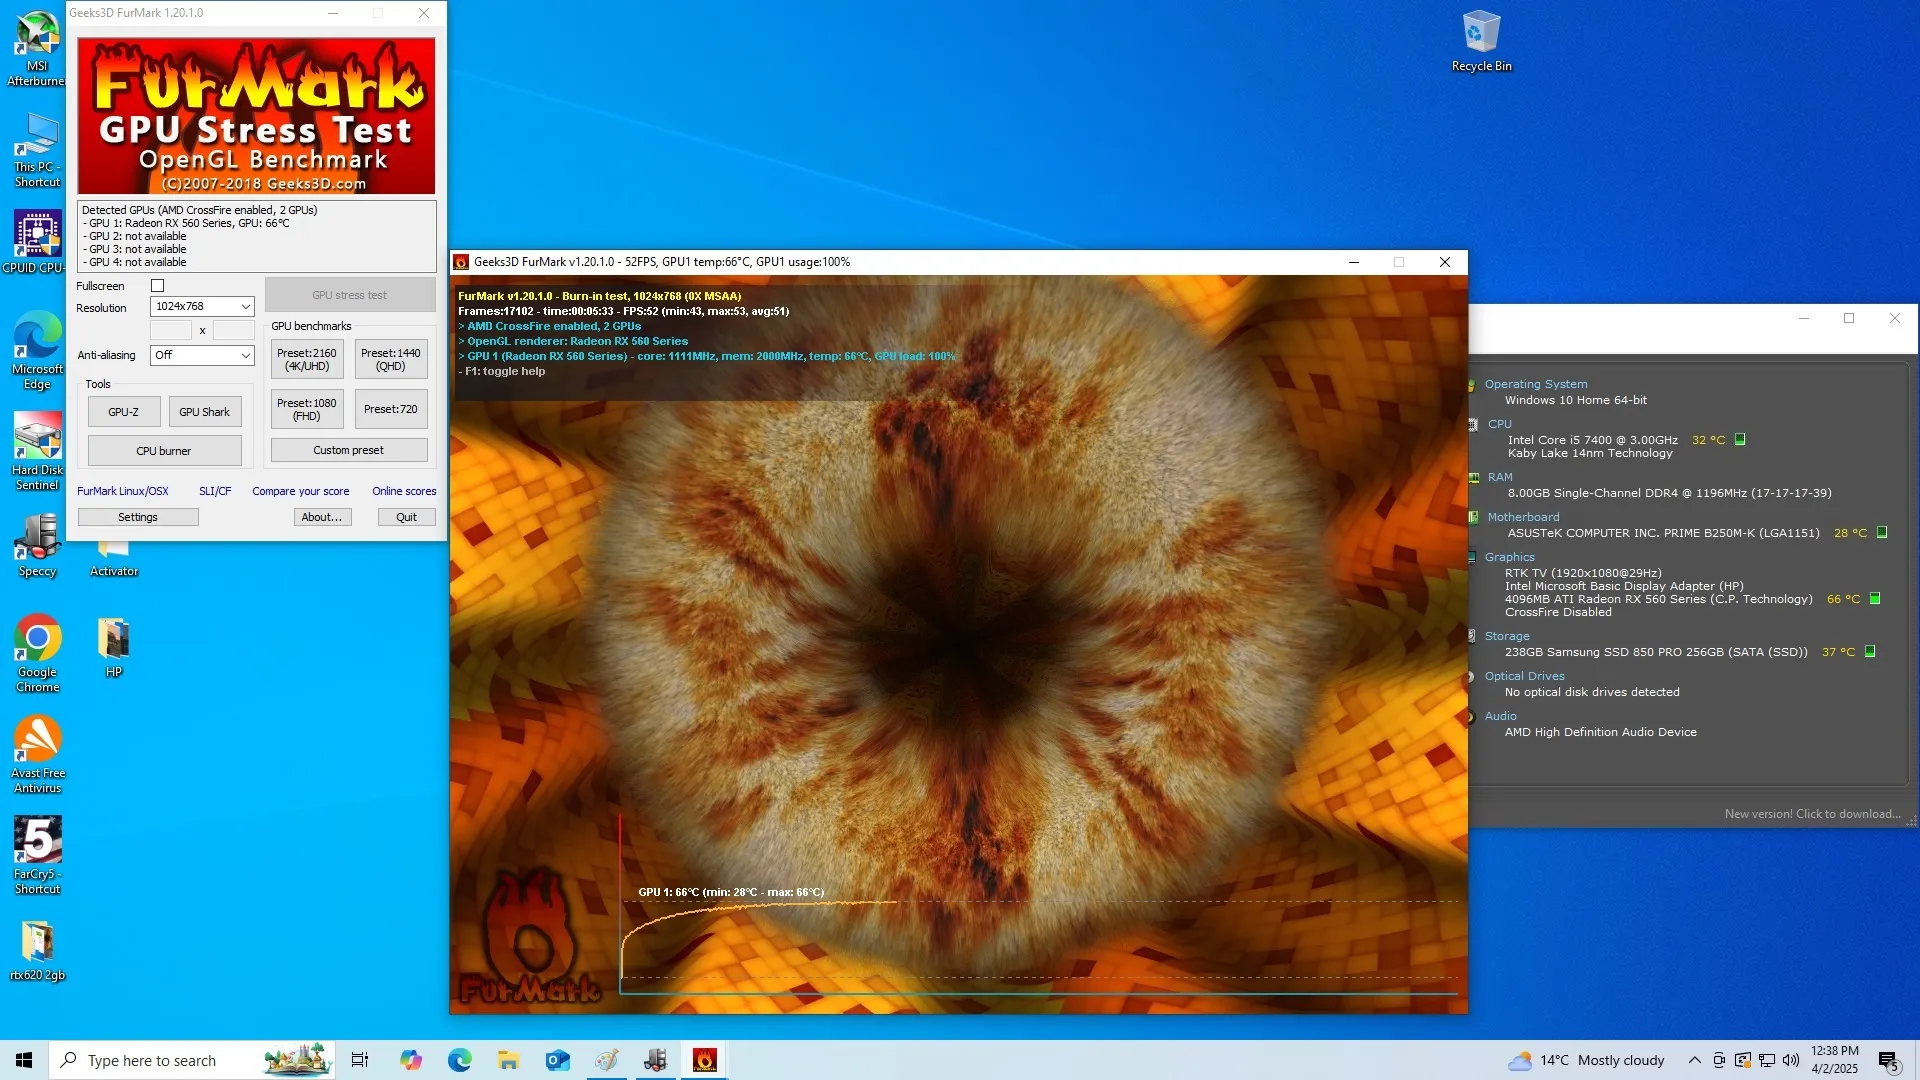Screen dimensions: 1920x1080
Task: Open SLI/CF link
Action: 215,491
